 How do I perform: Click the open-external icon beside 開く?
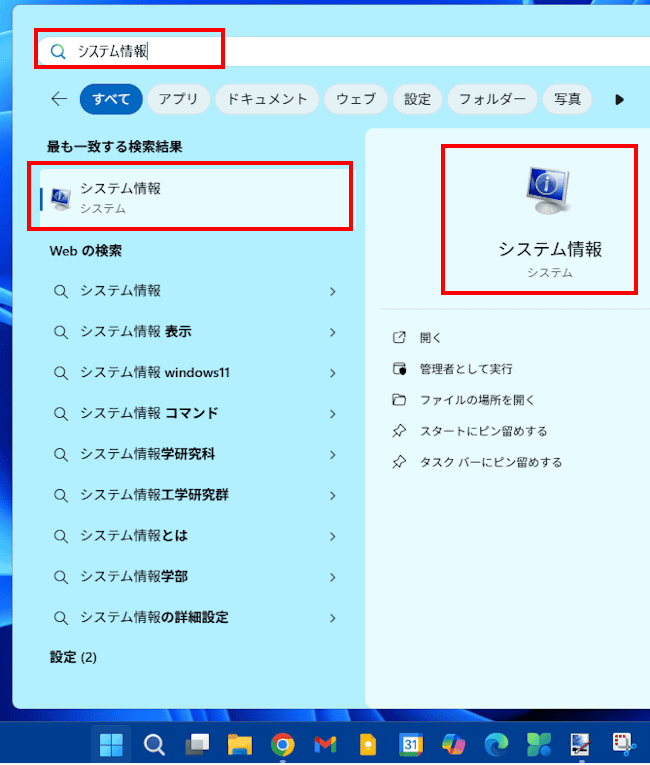399,337
